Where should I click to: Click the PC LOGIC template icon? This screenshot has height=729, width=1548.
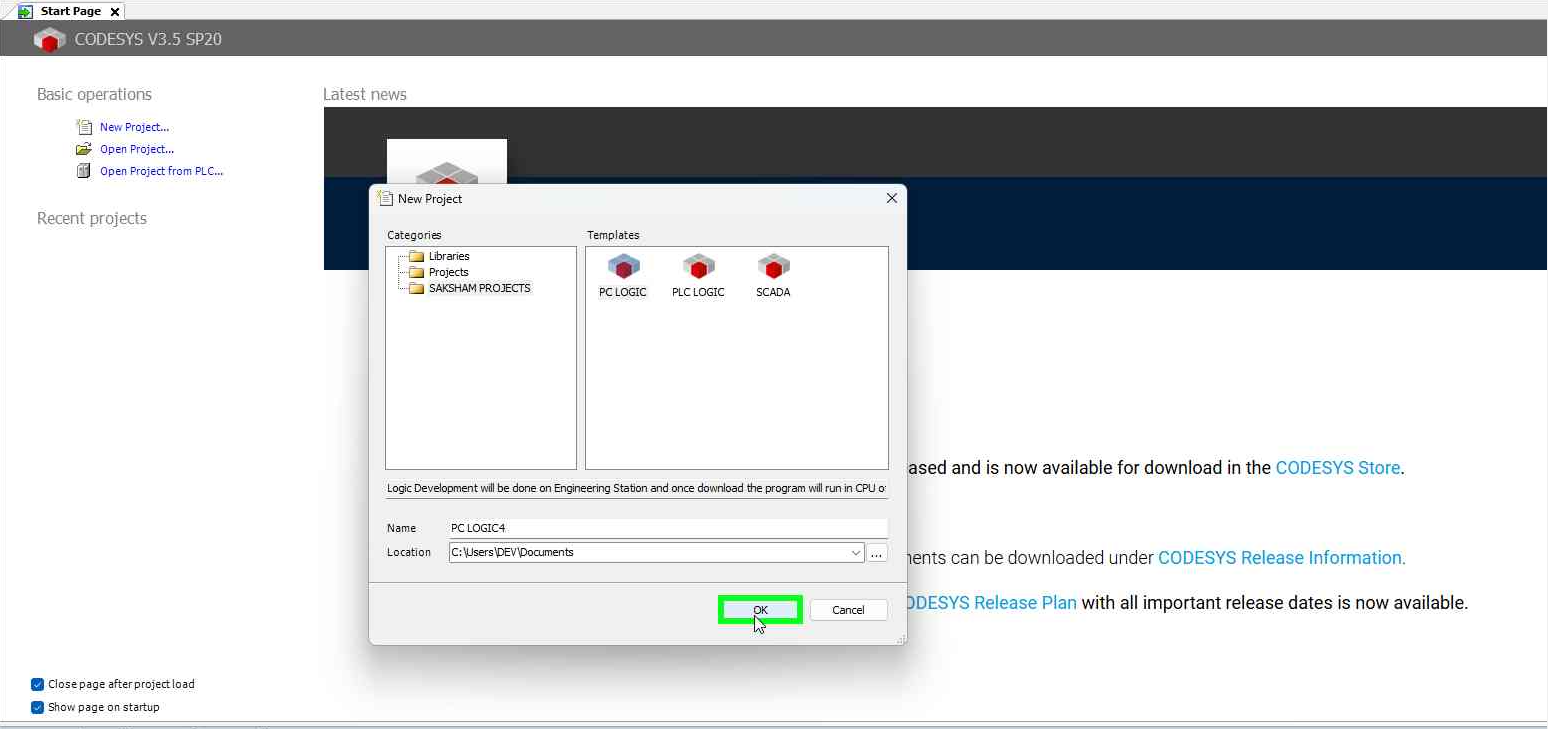pos(623,267)
